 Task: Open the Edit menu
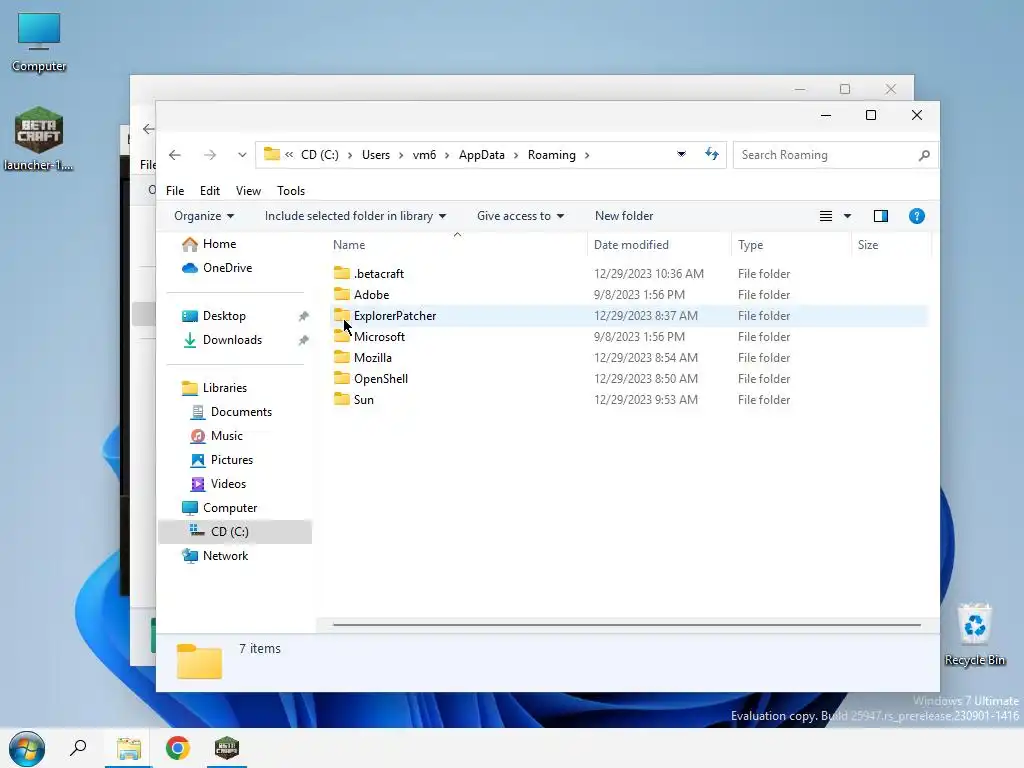pyautogui.click(x=210, y=191)
